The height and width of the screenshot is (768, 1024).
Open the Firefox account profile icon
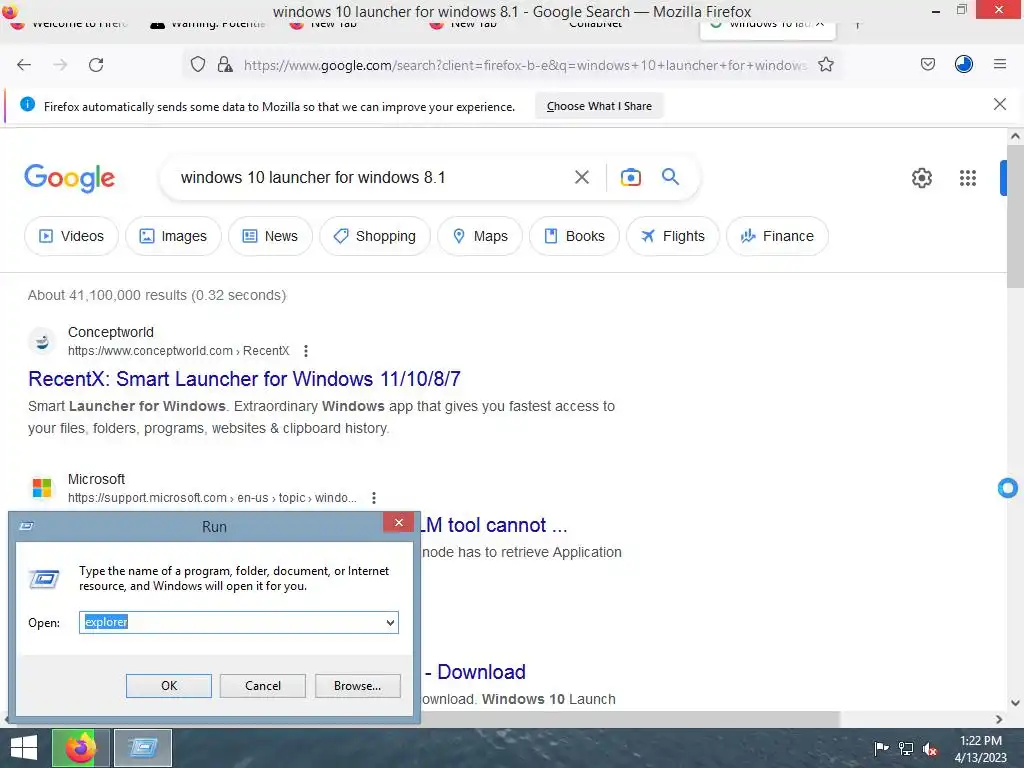click(964, 64)
